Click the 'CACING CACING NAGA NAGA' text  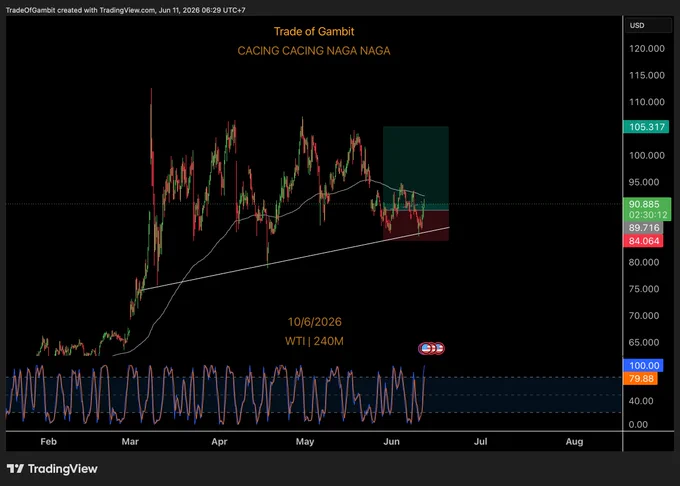[314, 51]
